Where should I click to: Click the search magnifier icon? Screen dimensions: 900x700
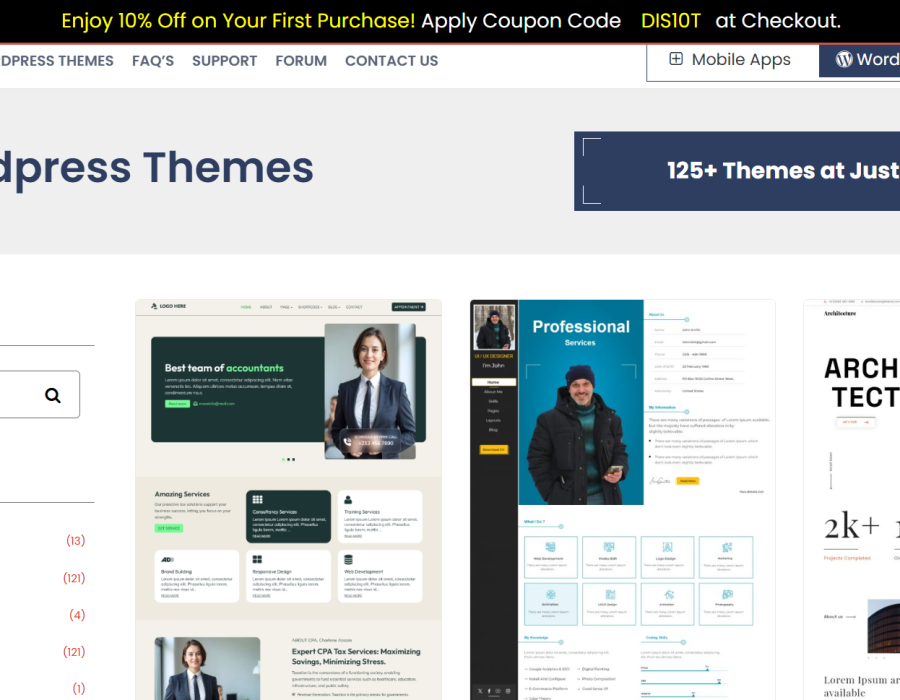[x=53, y=395]
